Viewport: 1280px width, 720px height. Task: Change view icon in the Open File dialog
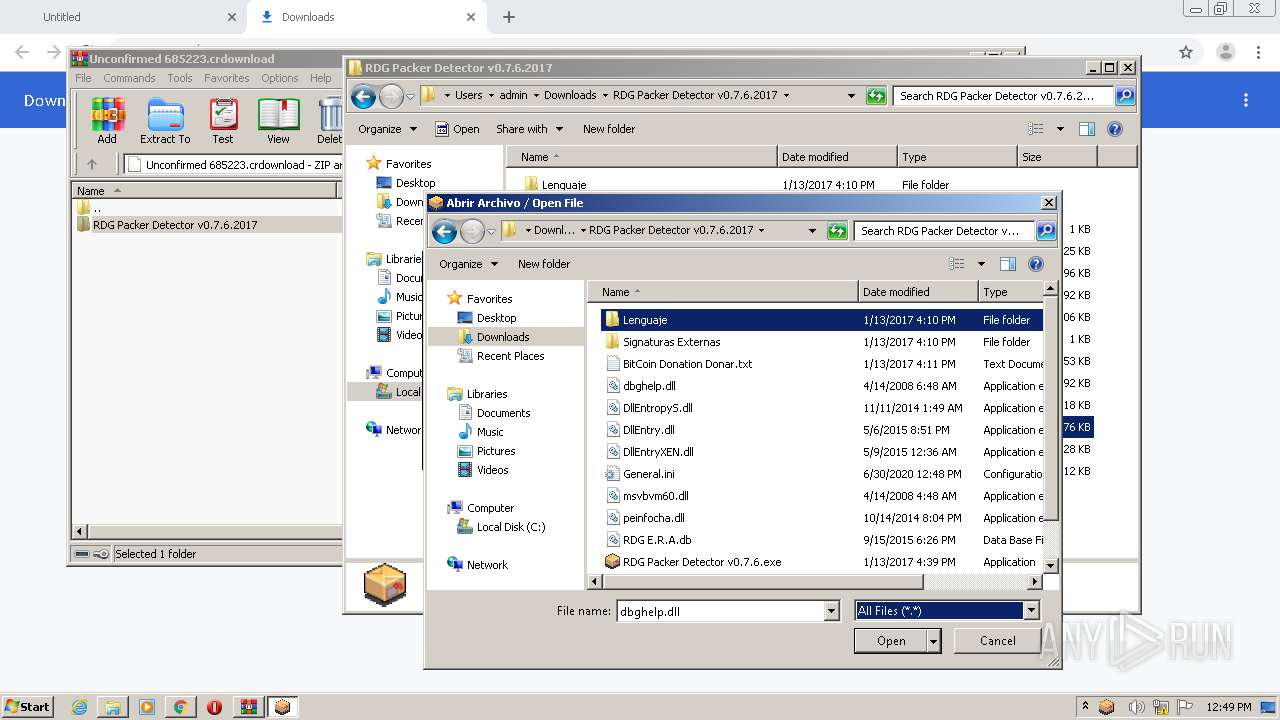click(957, 264)
